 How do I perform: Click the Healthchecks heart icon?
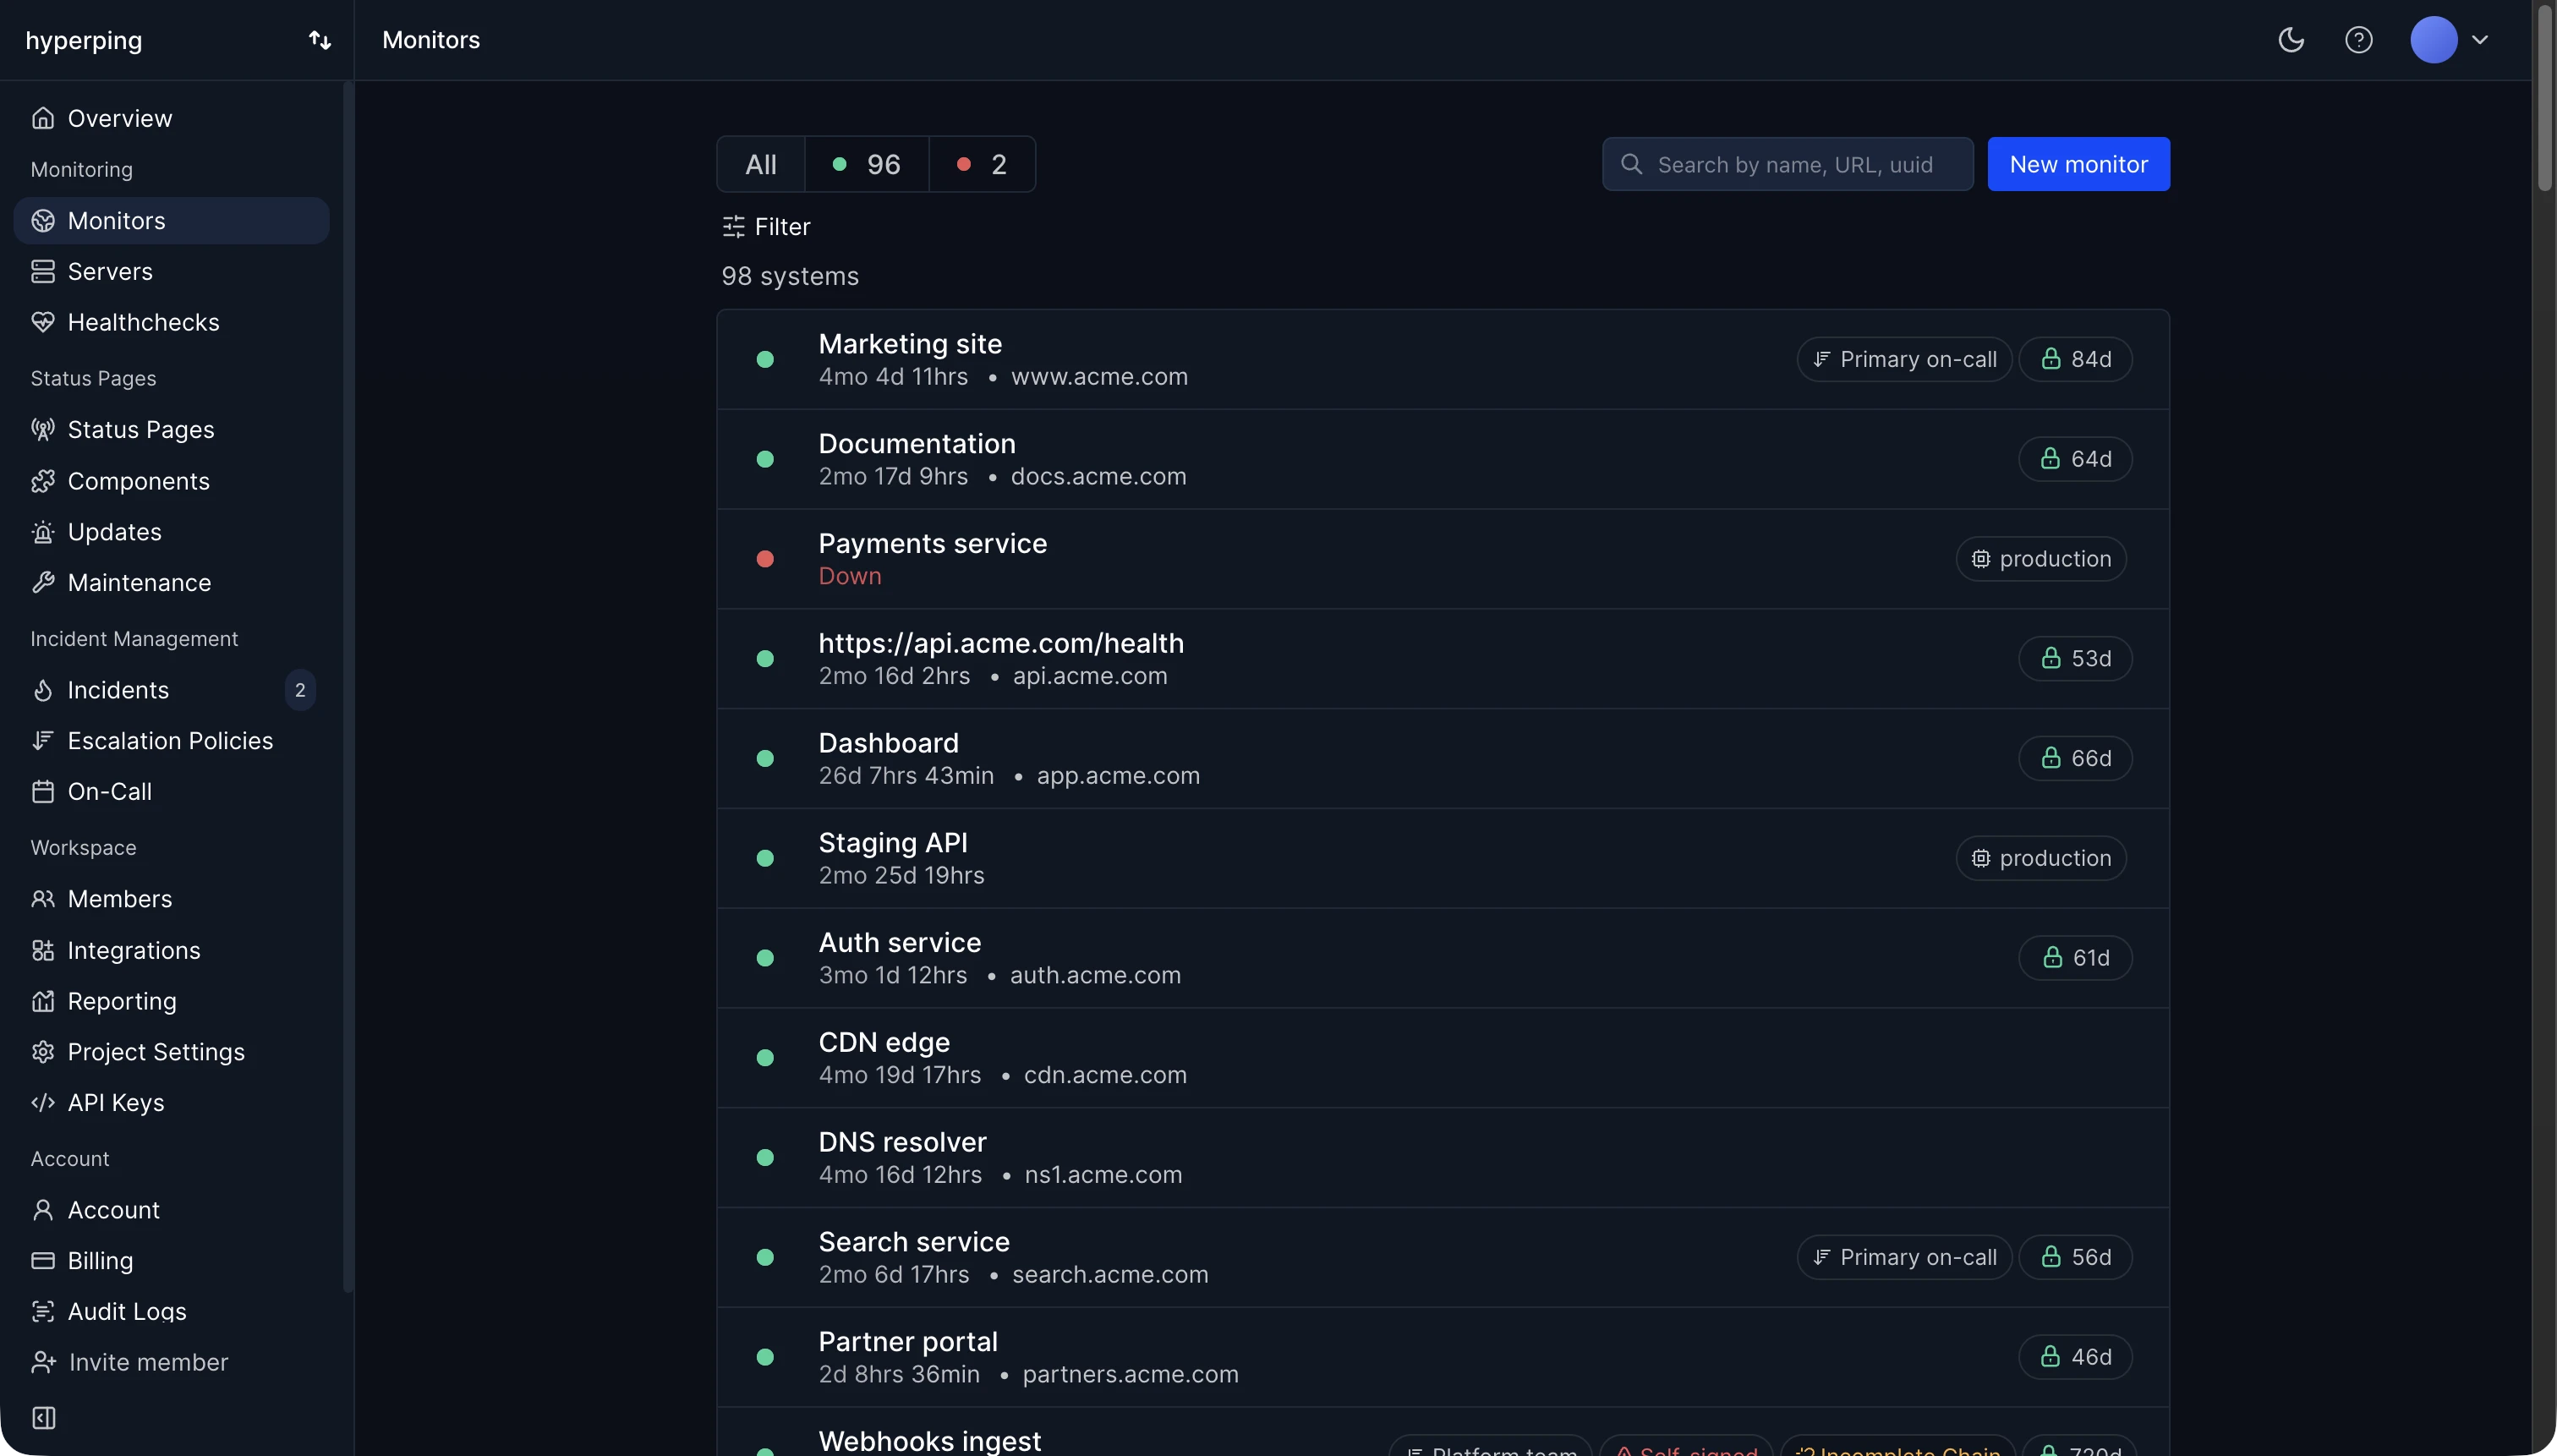coord(42,322)
